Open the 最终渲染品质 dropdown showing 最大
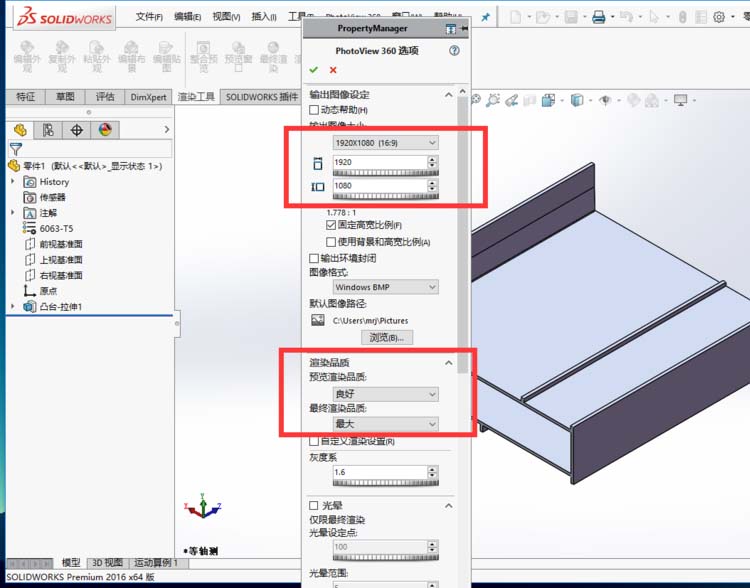750x588 pixels. 386,424
